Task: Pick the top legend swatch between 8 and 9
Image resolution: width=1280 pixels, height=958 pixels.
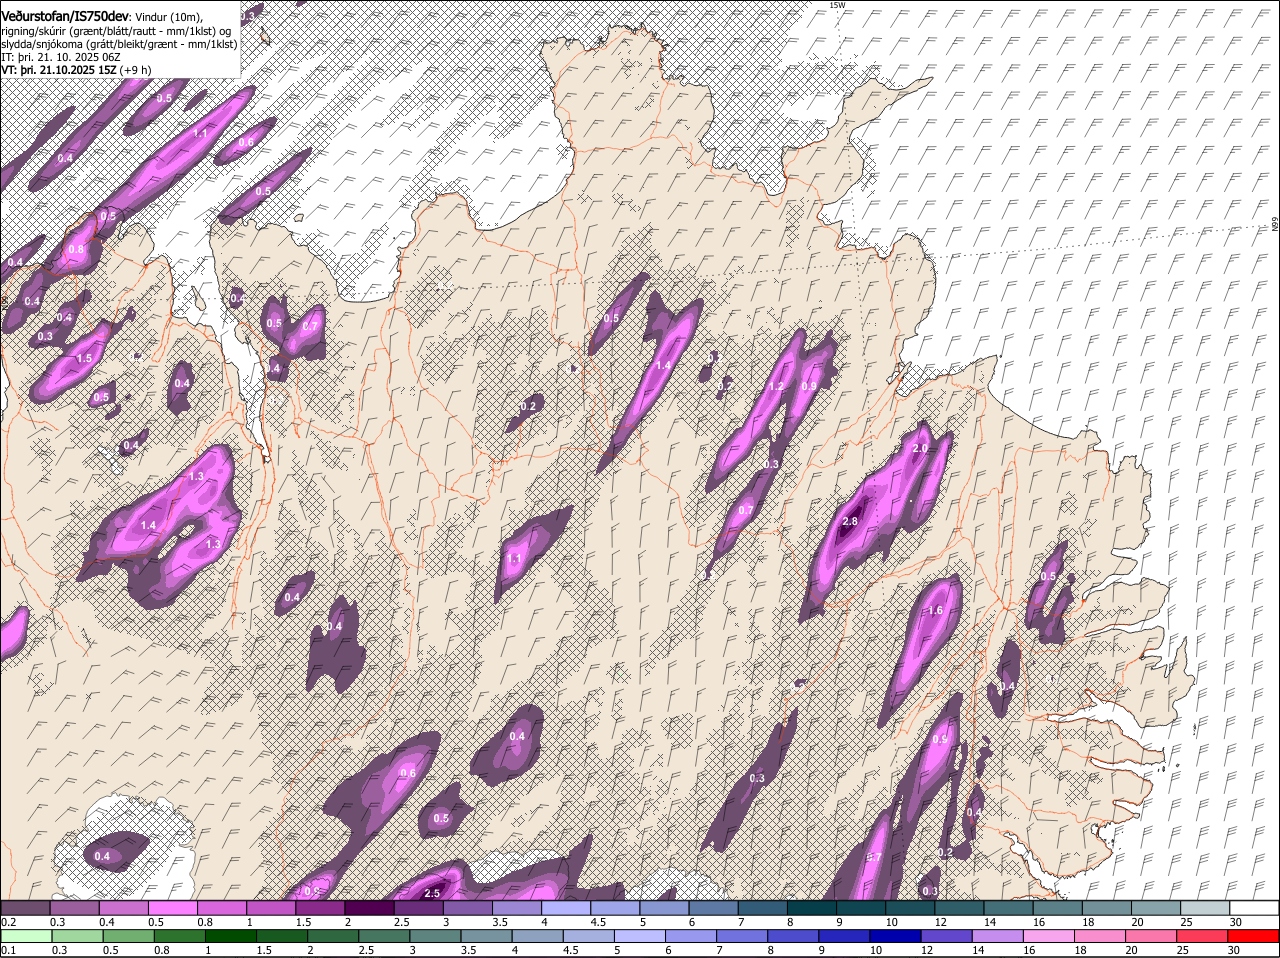Action: pos(812,907)
